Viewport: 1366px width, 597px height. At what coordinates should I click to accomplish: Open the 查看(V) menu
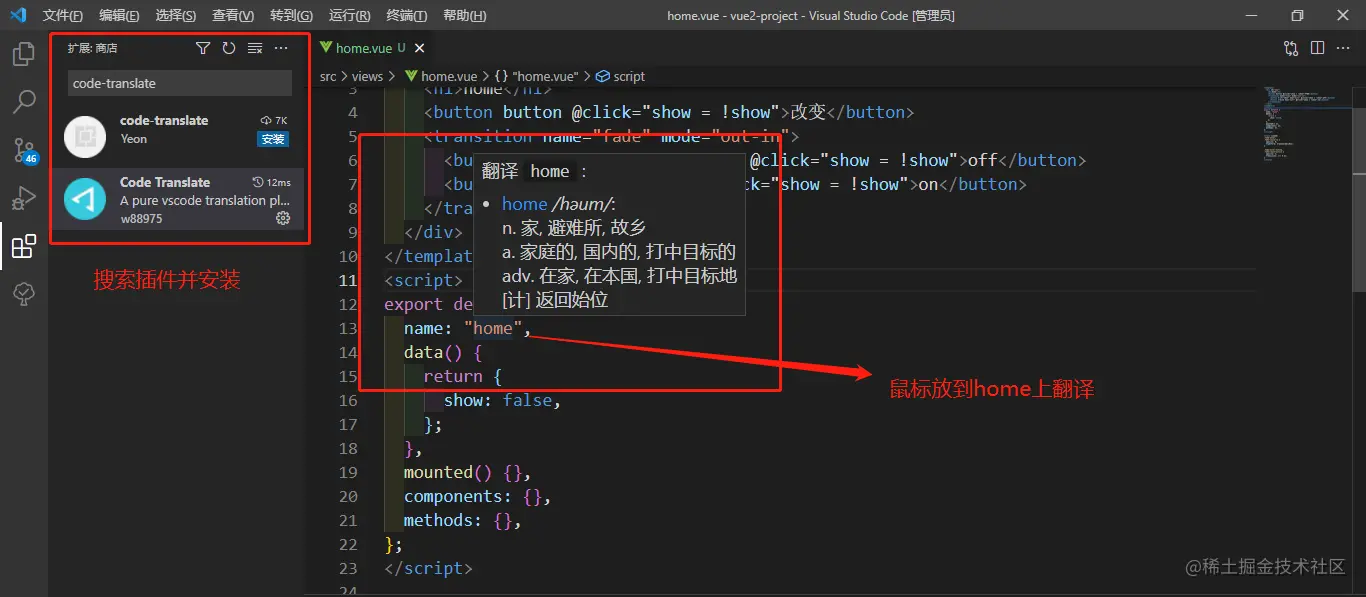click(x=233, y=16)
